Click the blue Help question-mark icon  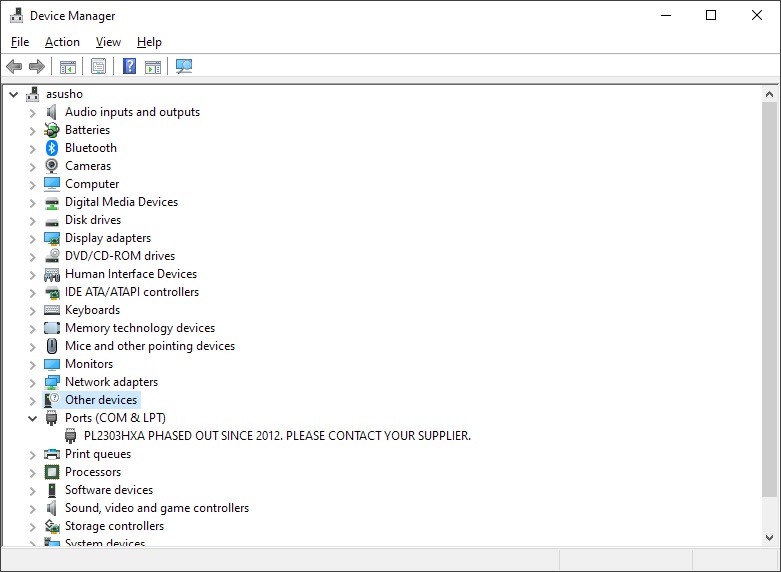[x=130, y=66]
